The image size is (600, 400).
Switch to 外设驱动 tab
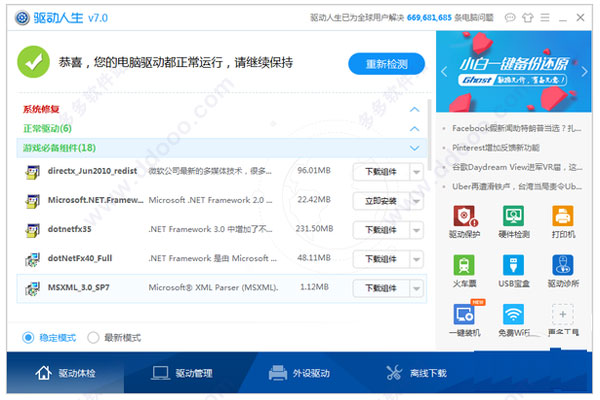coord(300,372)
